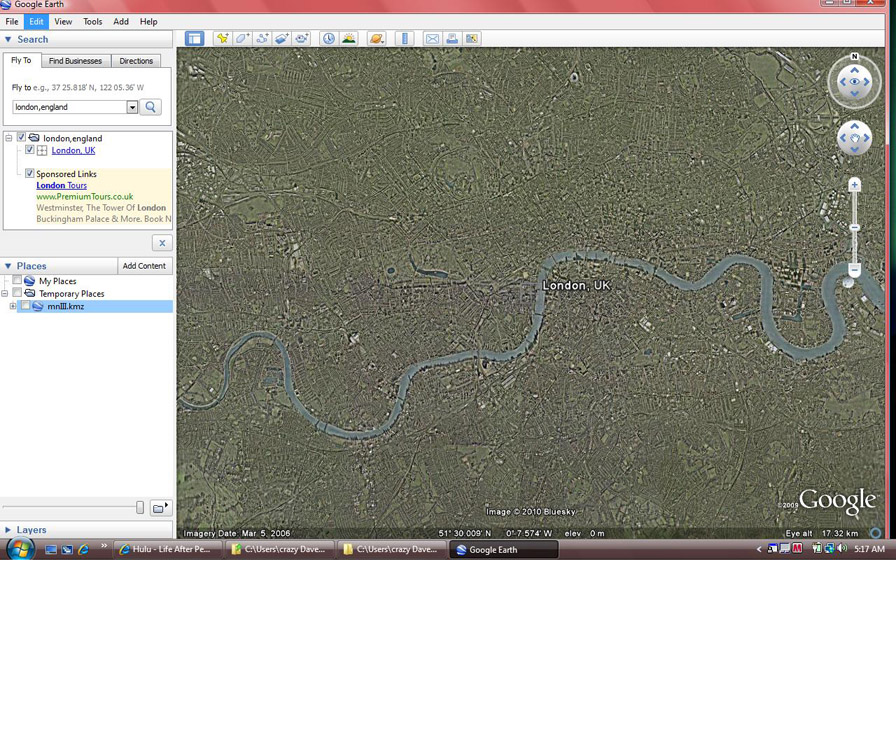Click the Add Content button
Viewport: 896px width, 748px height.
pos(144,266)
